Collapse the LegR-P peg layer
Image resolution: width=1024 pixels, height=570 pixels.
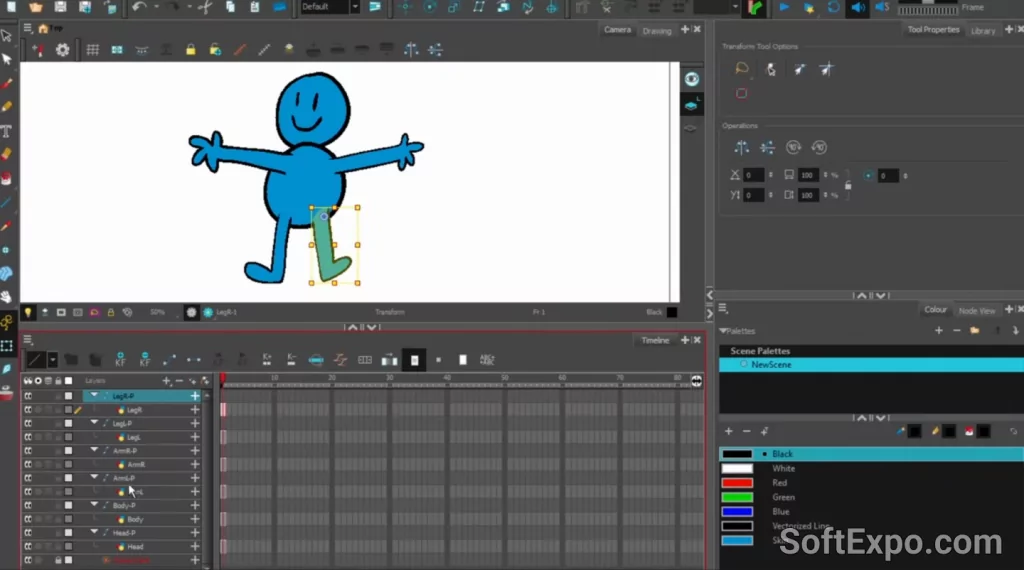coord(95,396)
